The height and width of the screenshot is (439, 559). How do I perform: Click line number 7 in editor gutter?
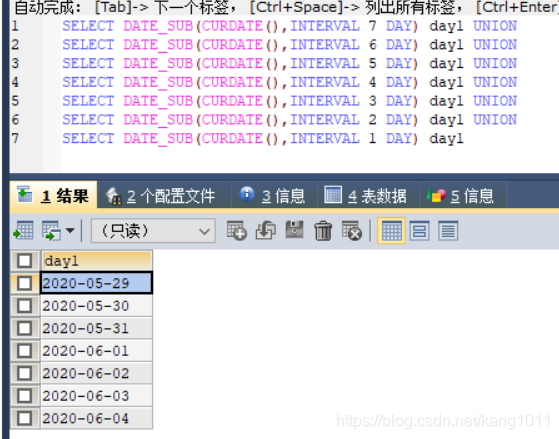(15, 138)
